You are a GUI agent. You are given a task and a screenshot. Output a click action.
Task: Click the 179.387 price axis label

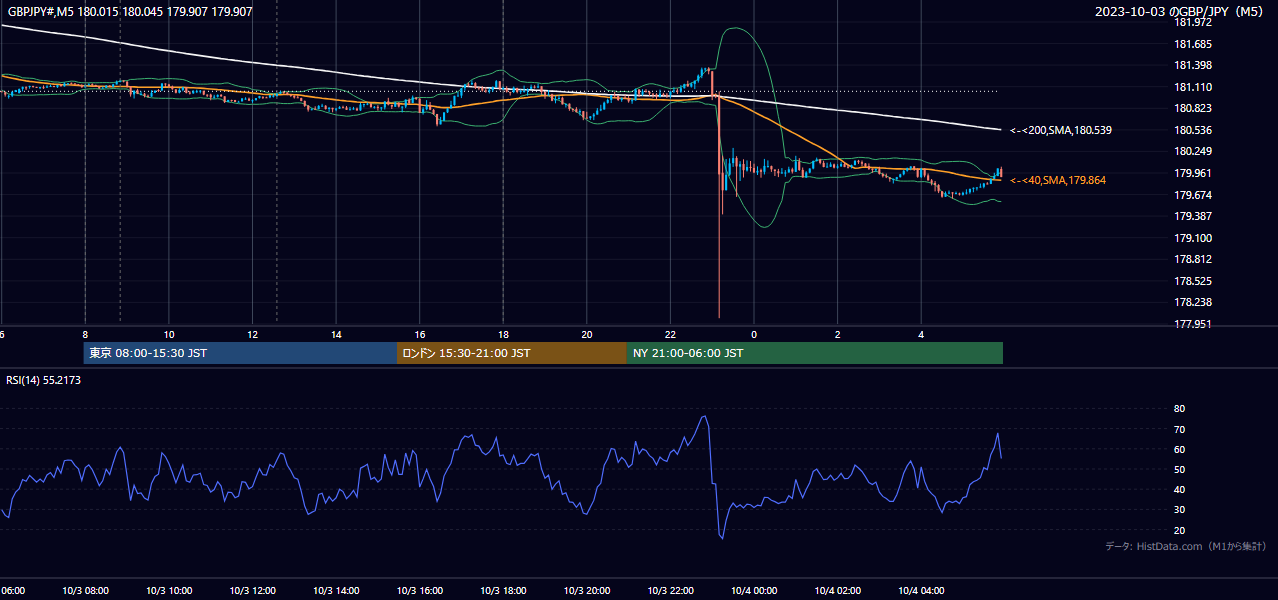1192,216
